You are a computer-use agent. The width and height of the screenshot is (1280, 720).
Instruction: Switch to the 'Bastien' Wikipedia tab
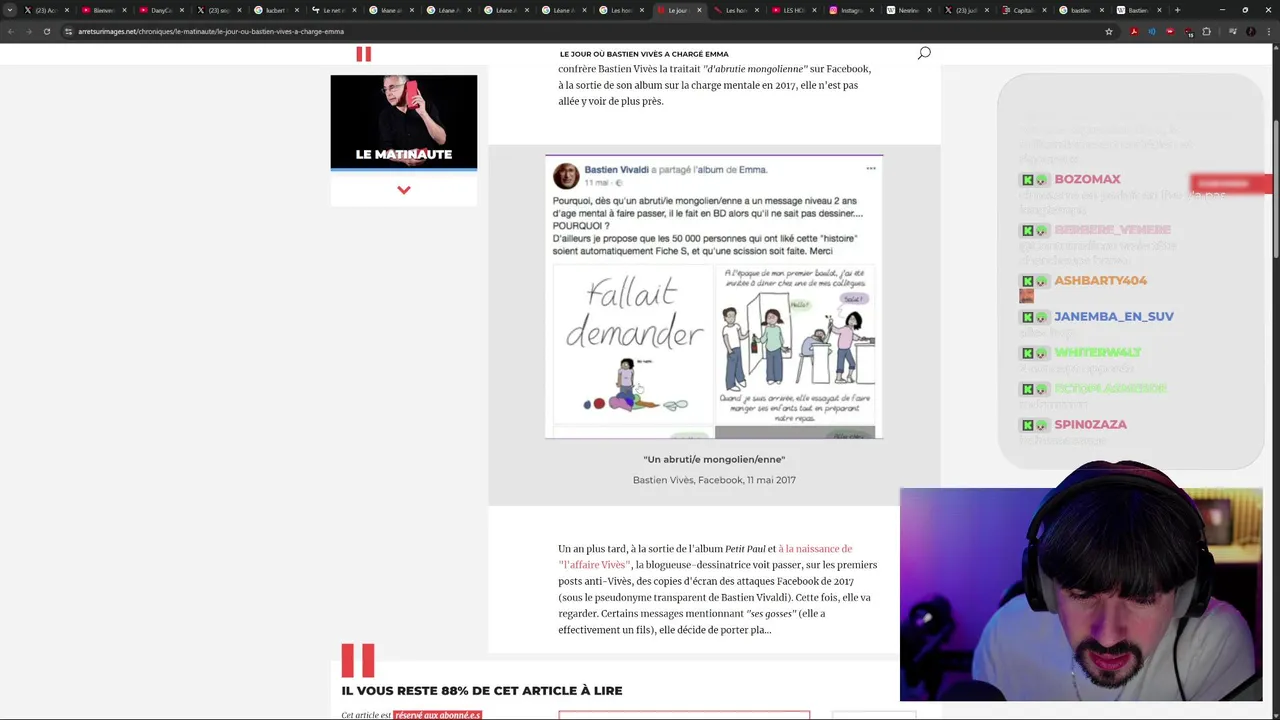[1138, 10]
